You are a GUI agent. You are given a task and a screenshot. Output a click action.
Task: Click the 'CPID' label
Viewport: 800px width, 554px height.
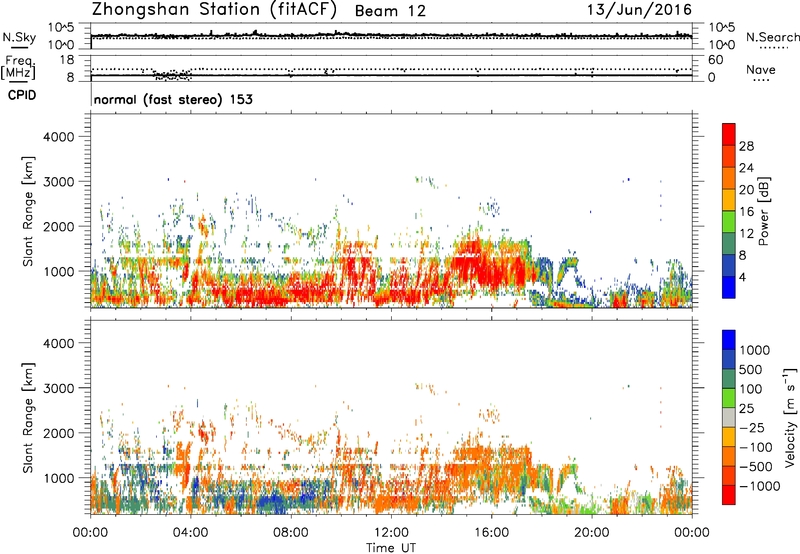22,95
